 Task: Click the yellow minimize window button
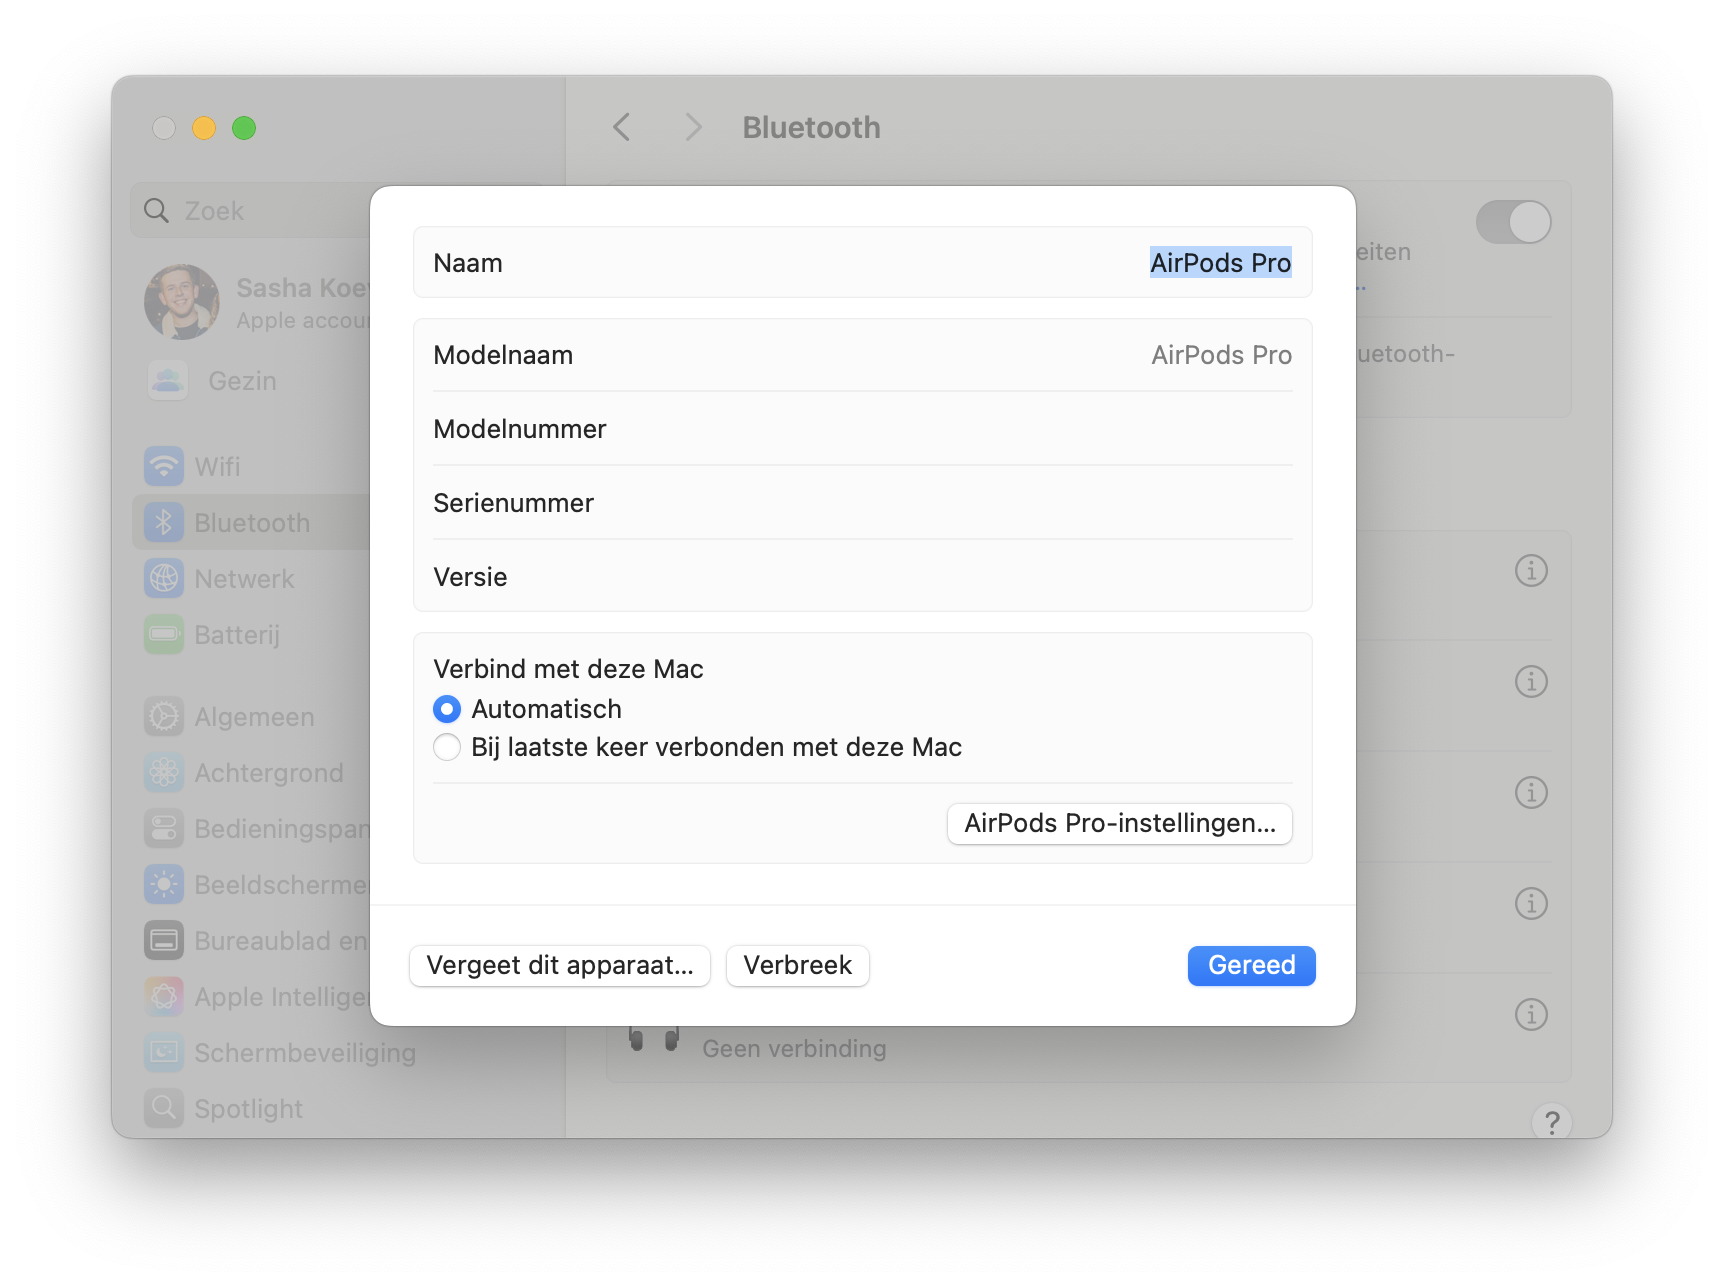204,128
